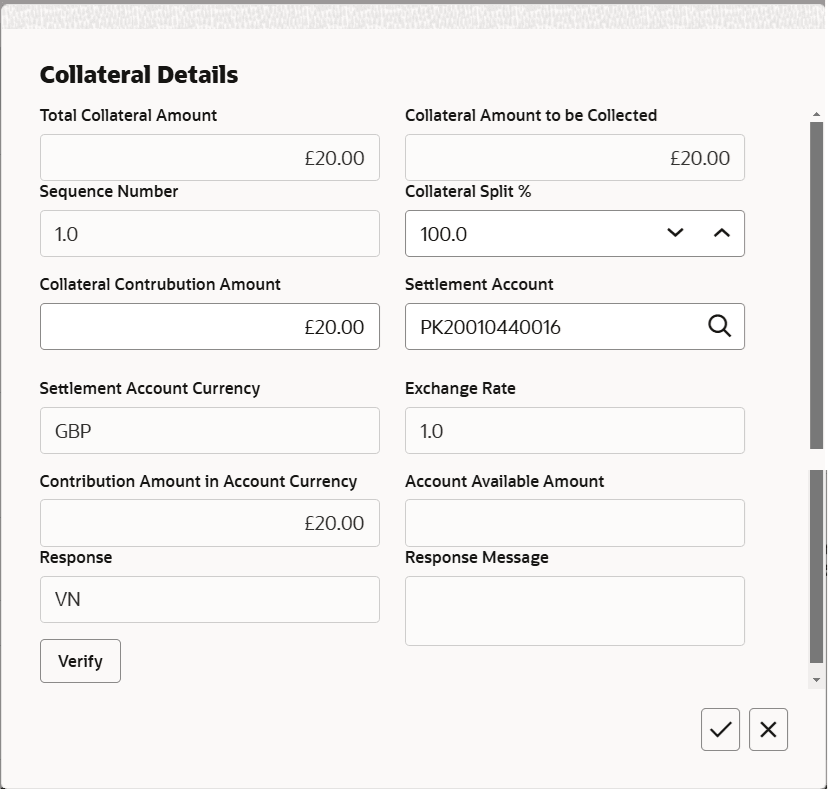Viewport: 828px width, 790px height.
Task: Focus the Exchange Rate input
Action: (x=574, y=430)
